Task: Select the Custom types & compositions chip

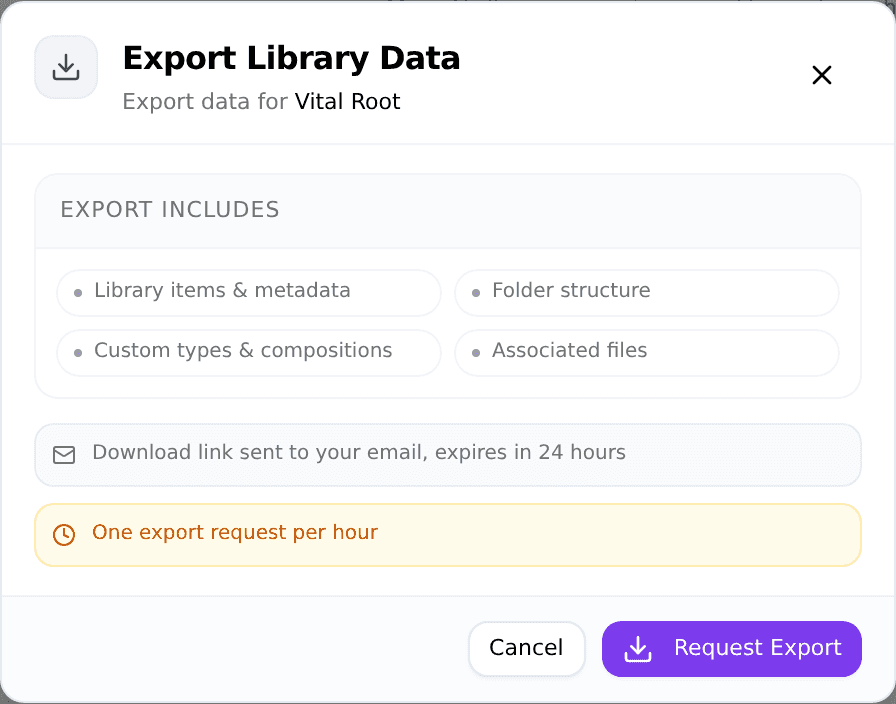Action: [249, 353]
